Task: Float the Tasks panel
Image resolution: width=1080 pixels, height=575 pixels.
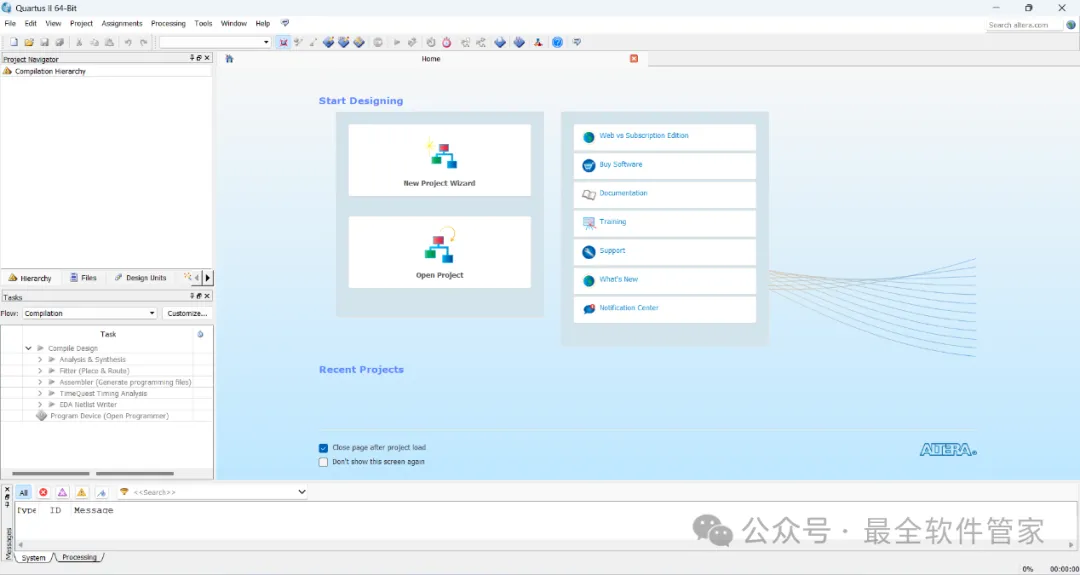Action: pos(199,295)
